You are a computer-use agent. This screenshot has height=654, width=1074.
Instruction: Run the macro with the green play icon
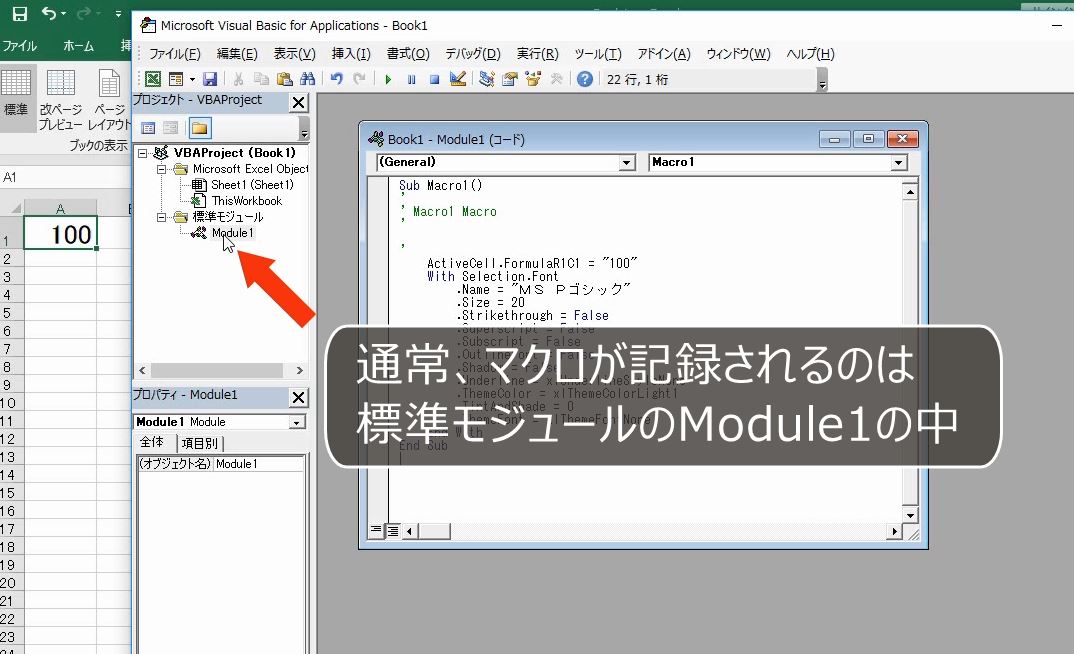[388, 79]
